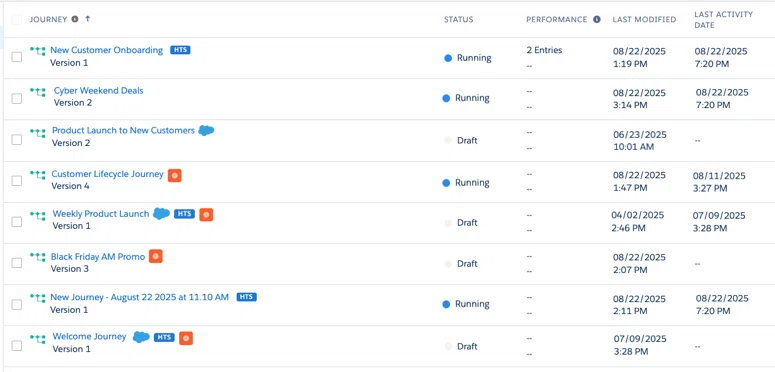Click Salesforce cloud icon on Product Launch to New Customers
This screenshot has height=372, width=775.
click(x=206, y=130)
